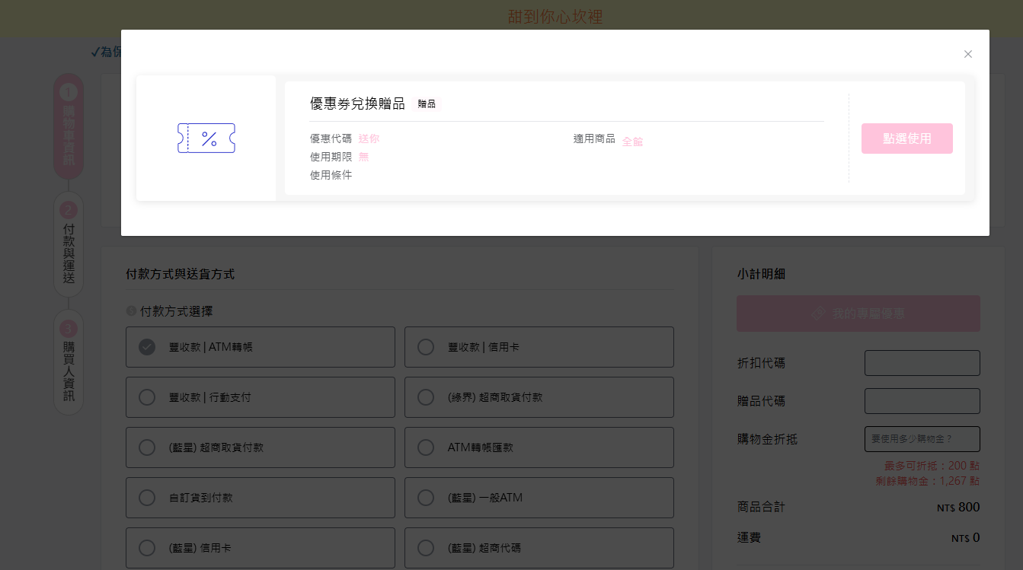This screenshot has width=1023, height=570.
Task: Click the 最多可折抵：200 點 text
Action: tap(931, 466)
